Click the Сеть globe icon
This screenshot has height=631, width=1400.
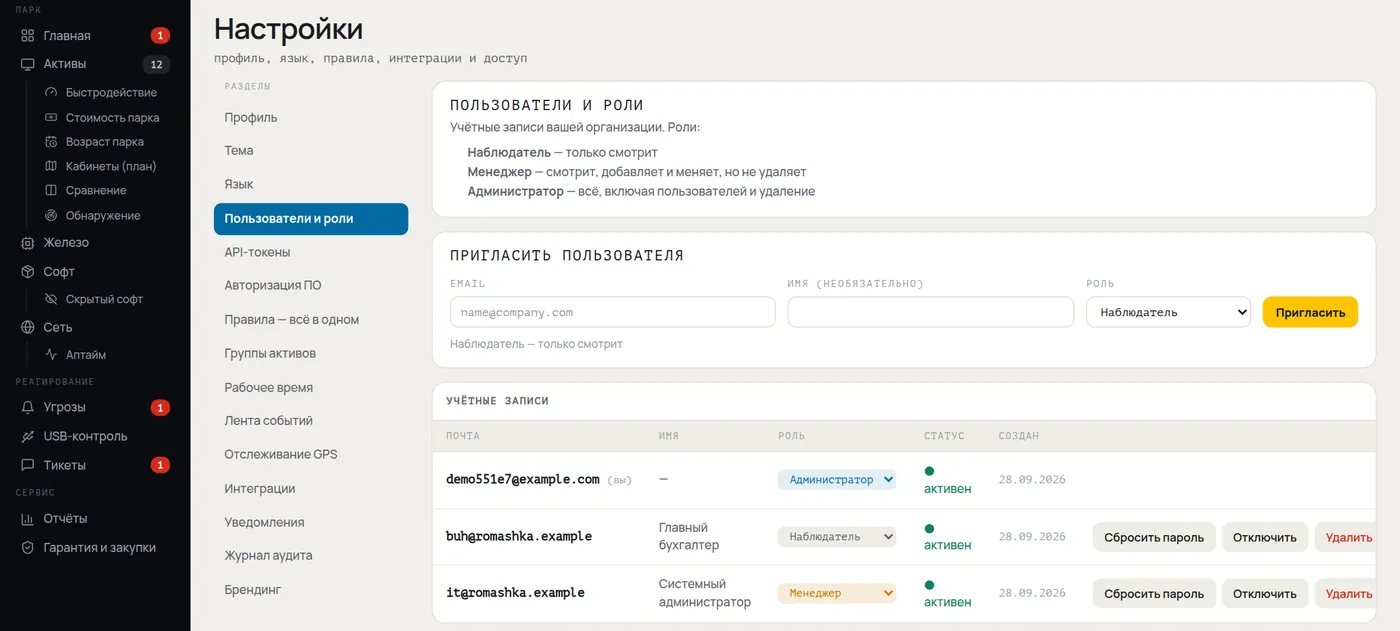click(27, 327)
